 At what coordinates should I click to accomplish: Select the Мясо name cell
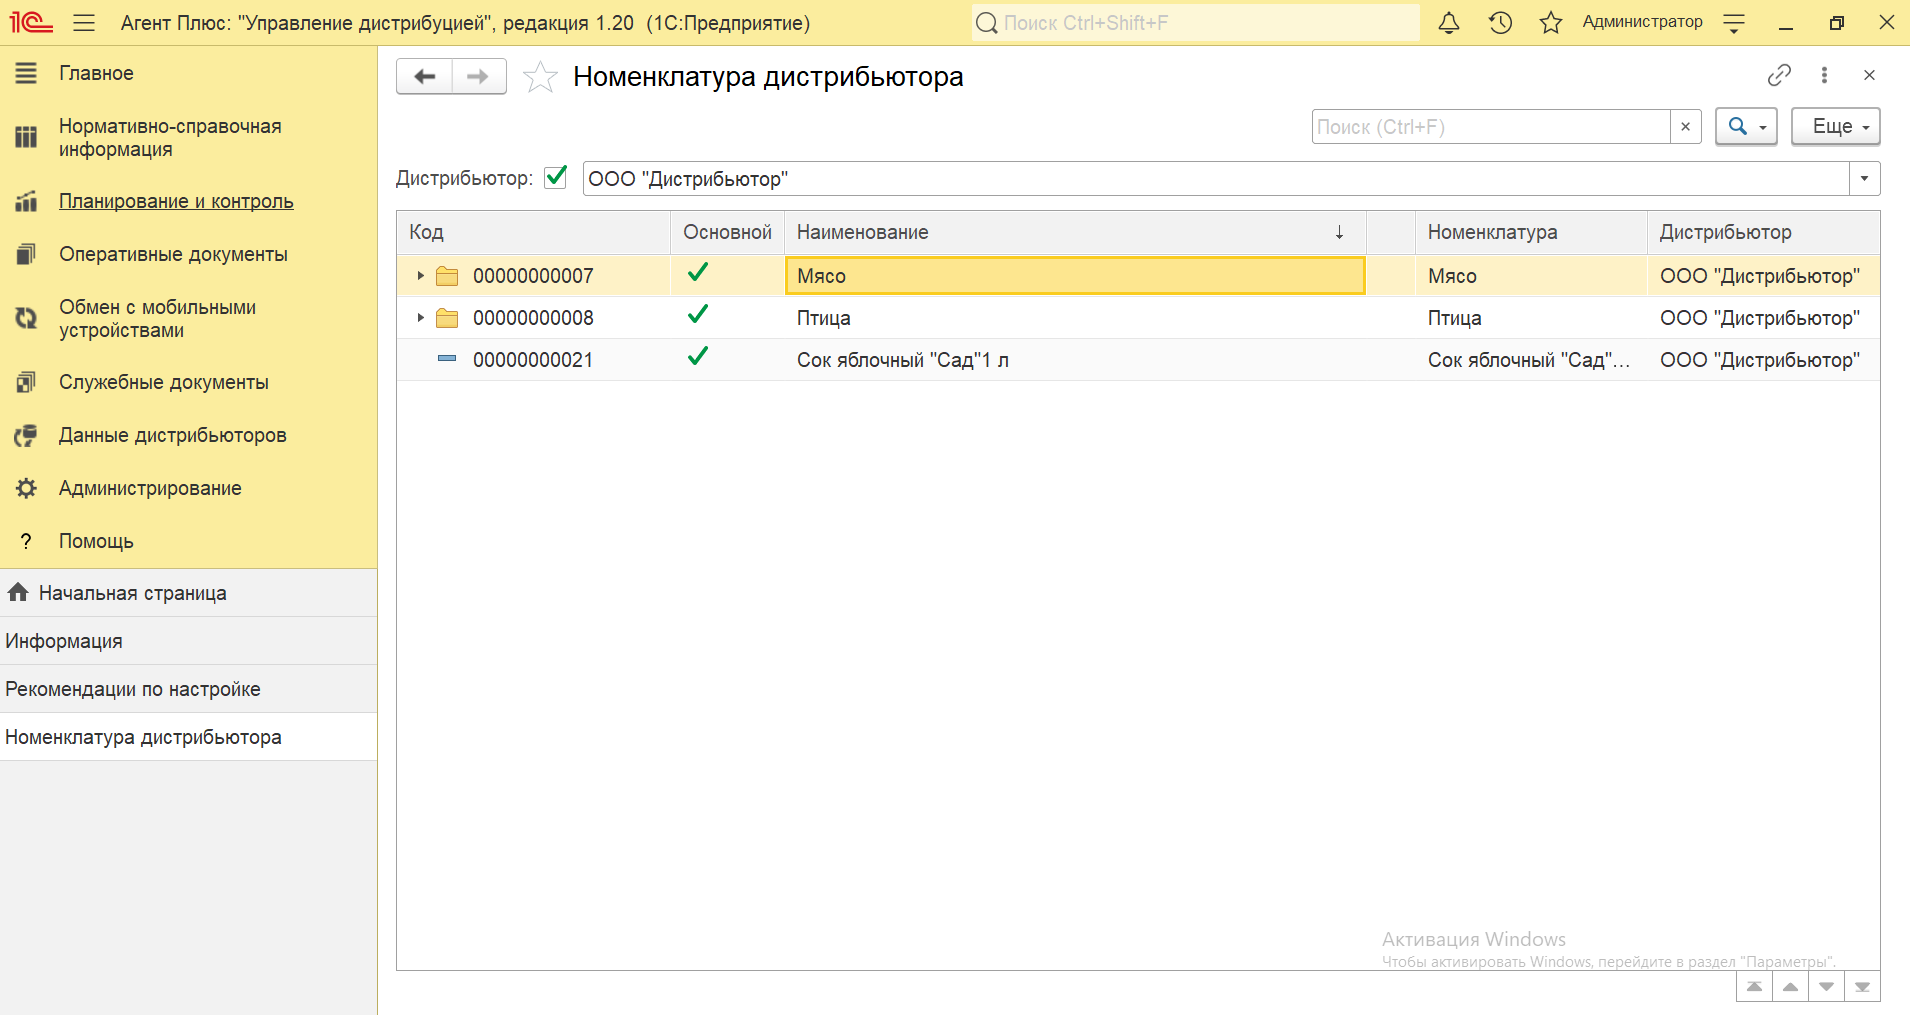[x=1075, y=276]
